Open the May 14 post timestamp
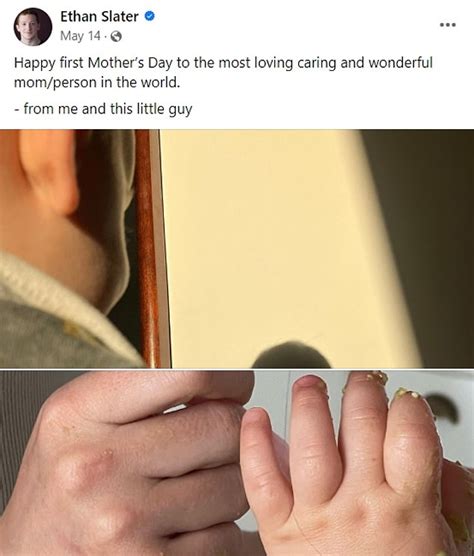Viewport: 474px width, 556px height. tap(80, 36)
